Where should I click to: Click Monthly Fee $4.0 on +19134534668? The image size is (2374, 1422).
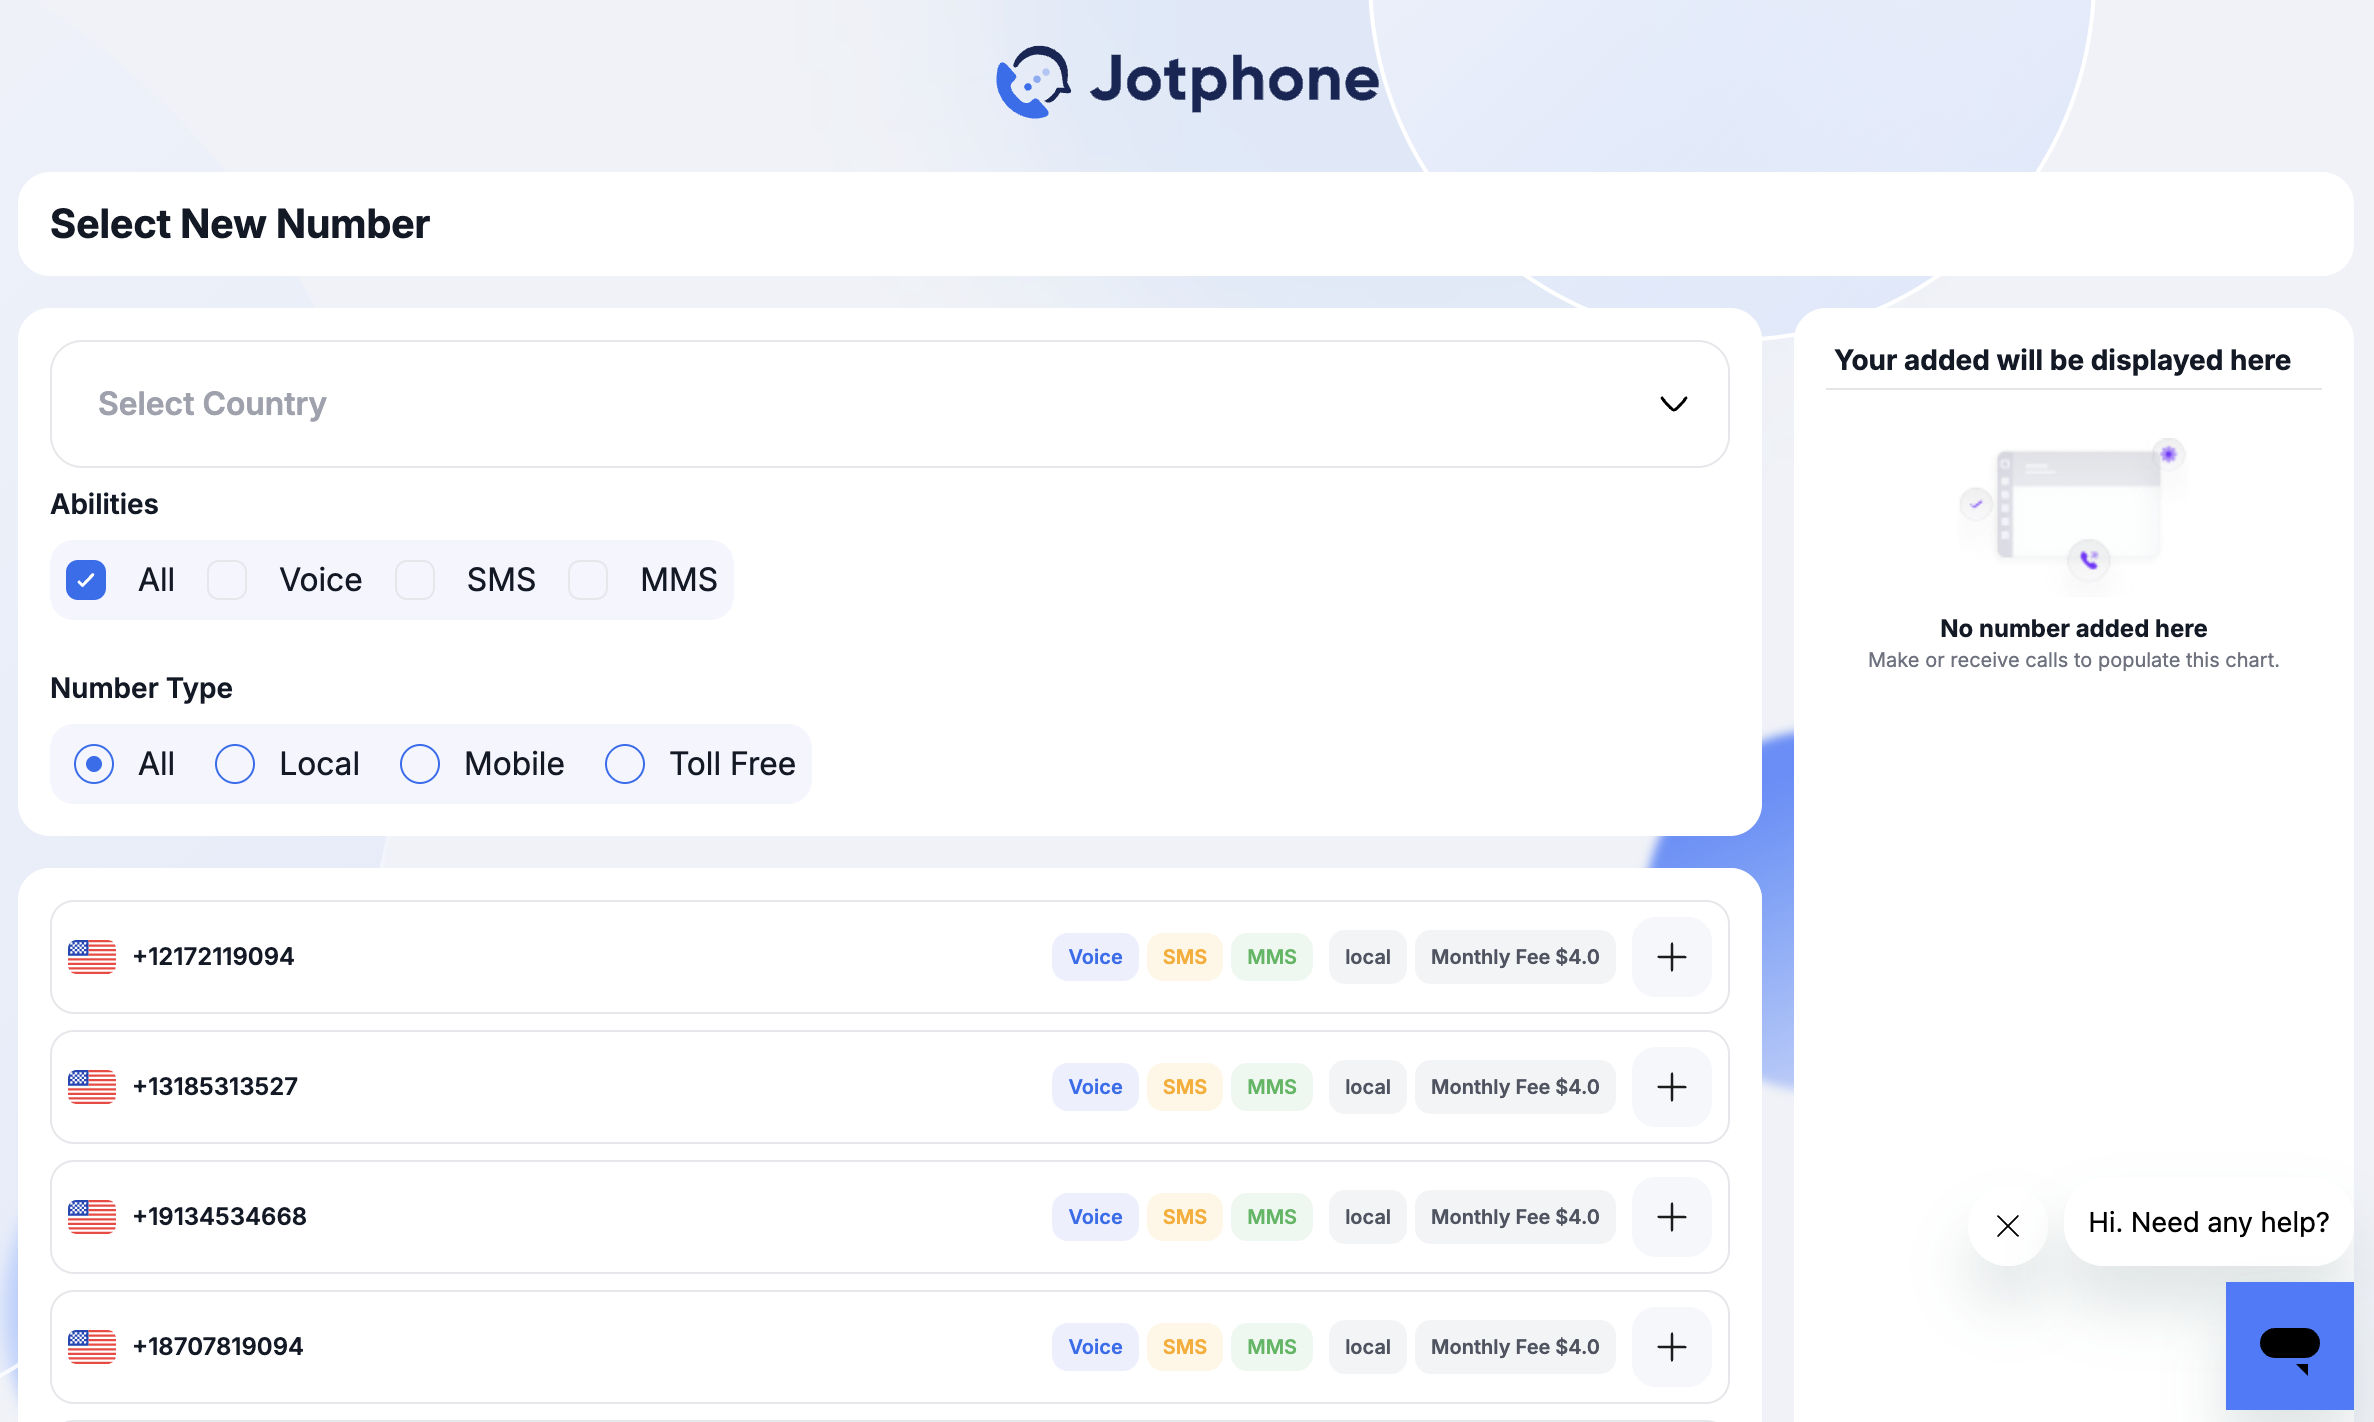(1515, 1217)
